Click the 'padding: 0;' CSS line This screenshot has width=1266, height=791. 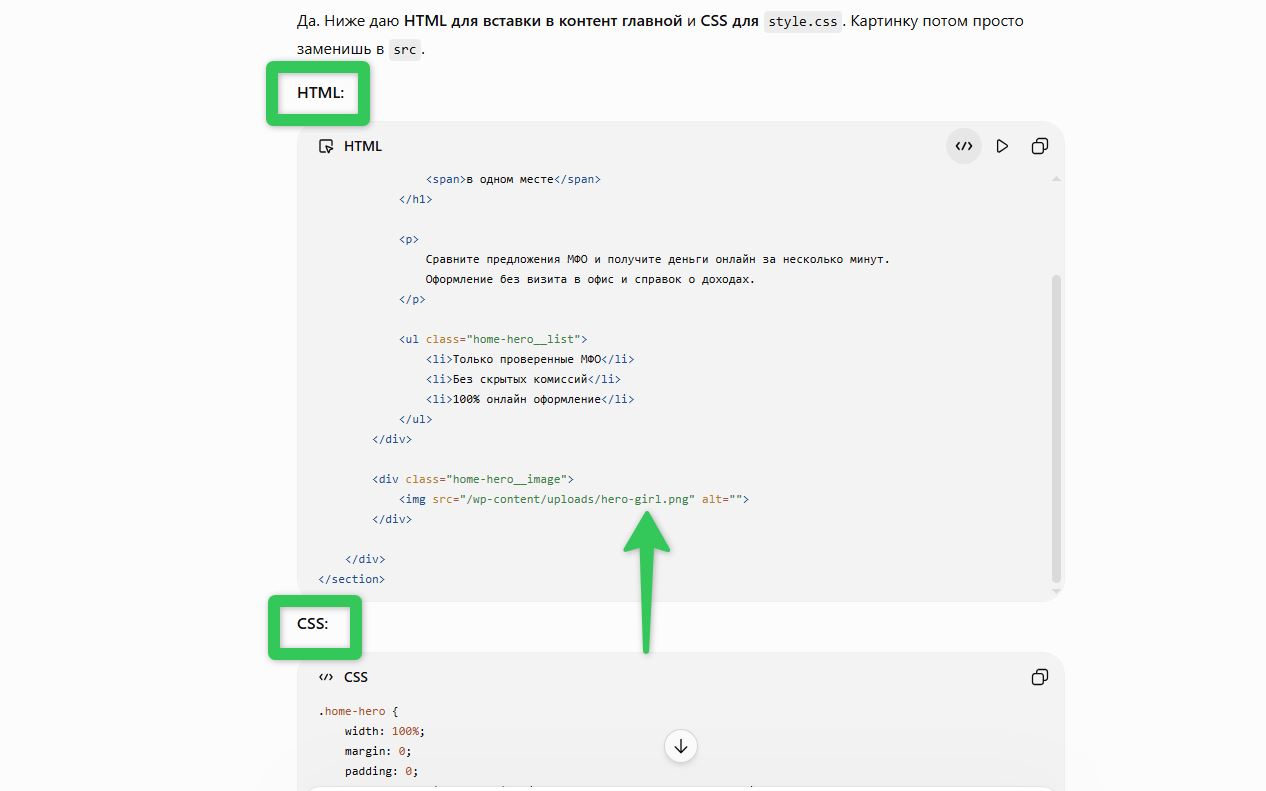[x=382, y=771]
